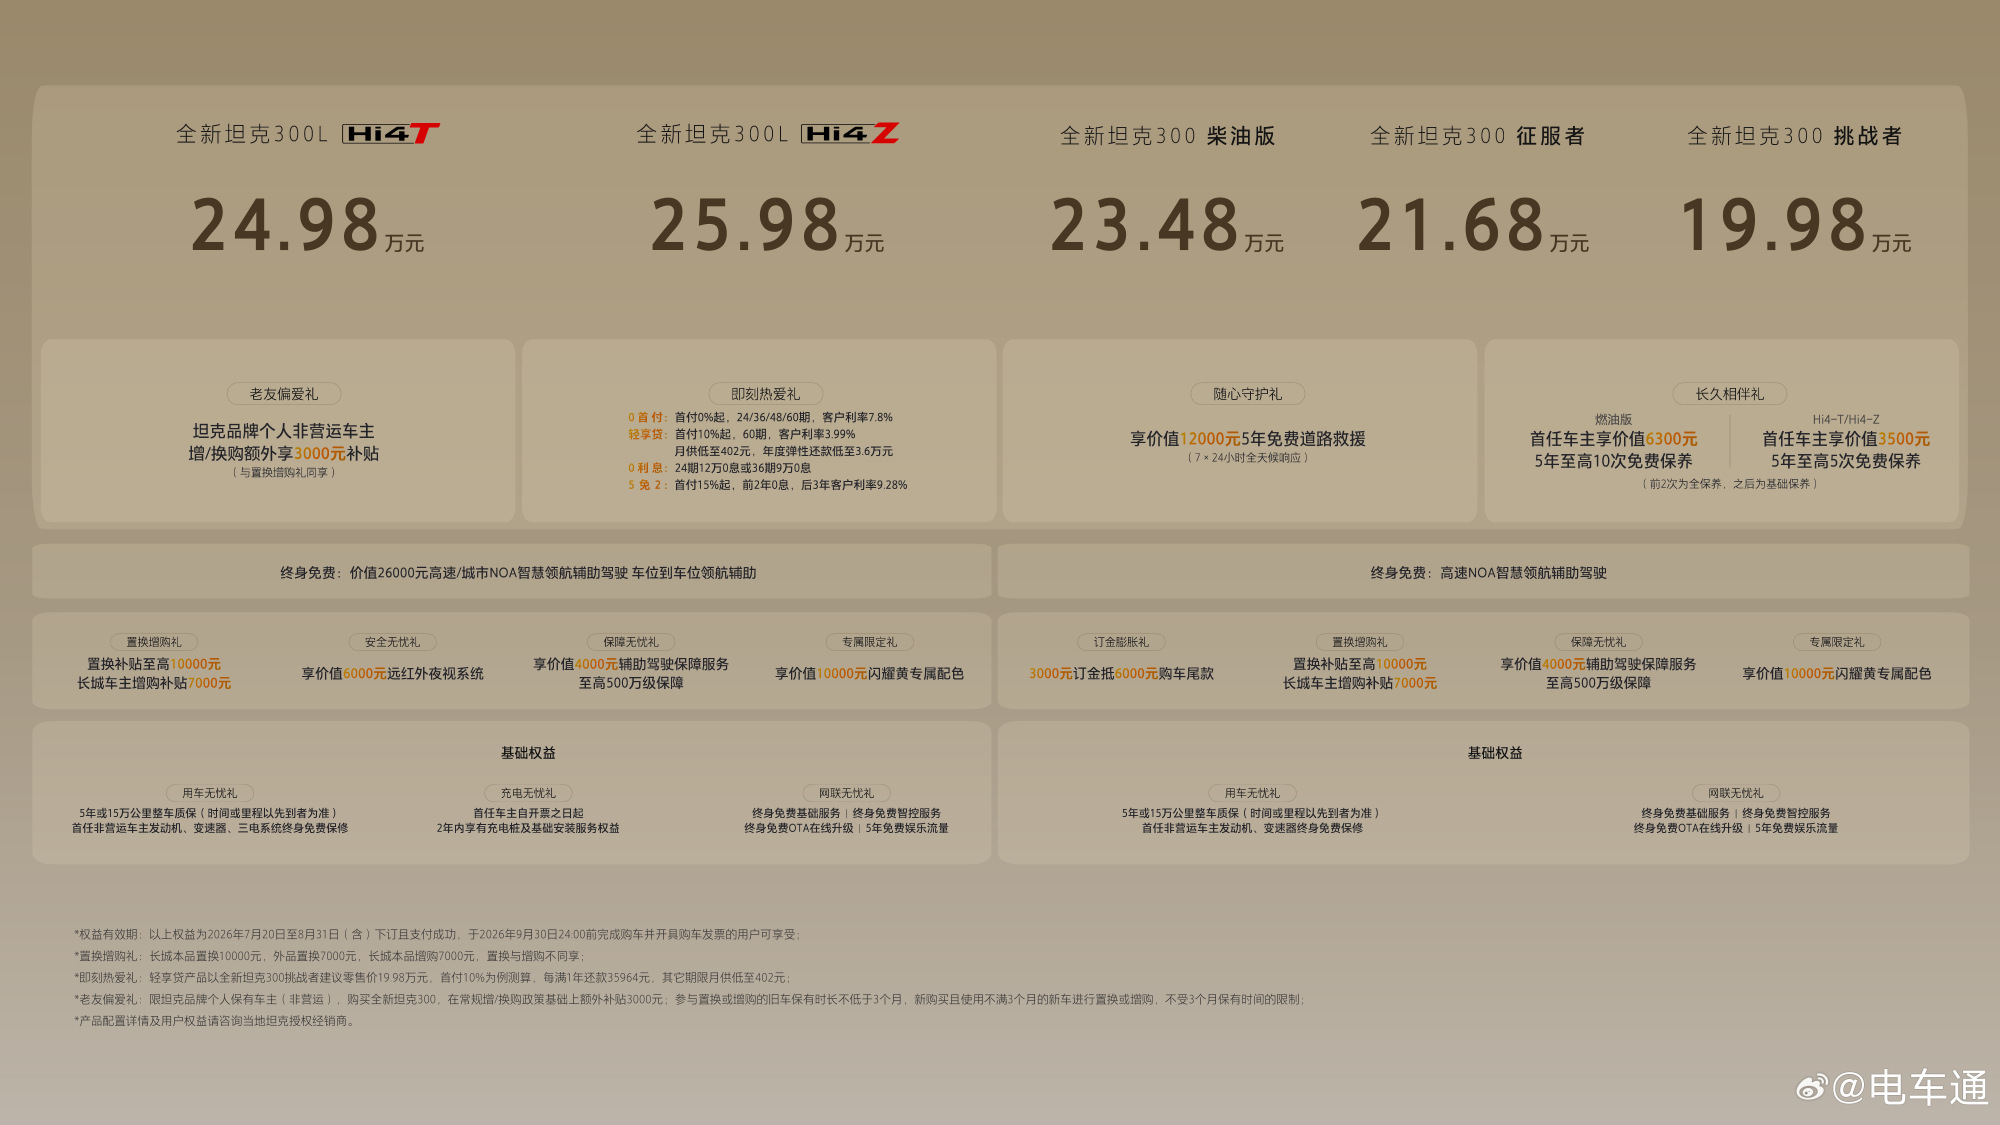The height and width of the screenshot is (1125, 2000).
Task: Click the 即刻热爱礼 pill label
Action: (765, 394)
